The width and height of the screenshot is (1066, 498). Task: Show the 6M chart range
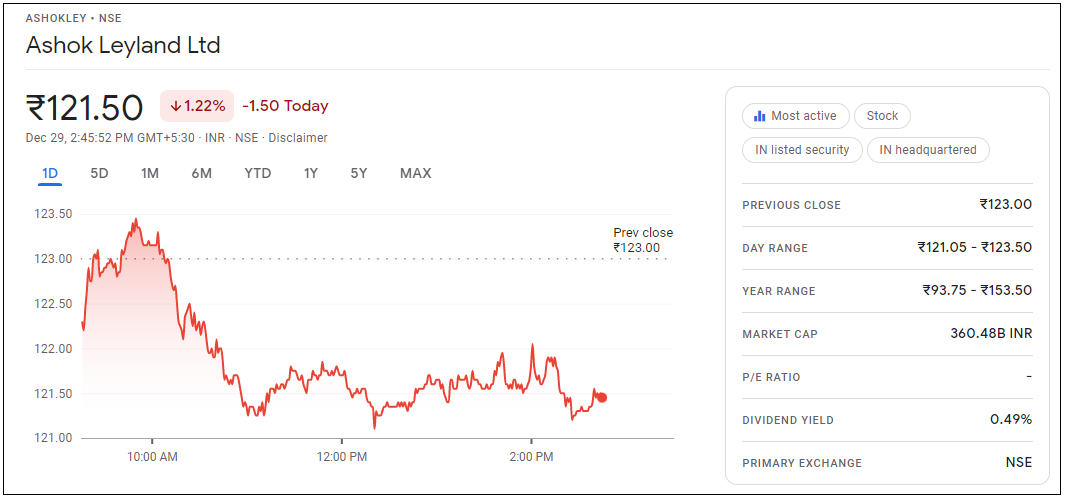tap(201, 173)
